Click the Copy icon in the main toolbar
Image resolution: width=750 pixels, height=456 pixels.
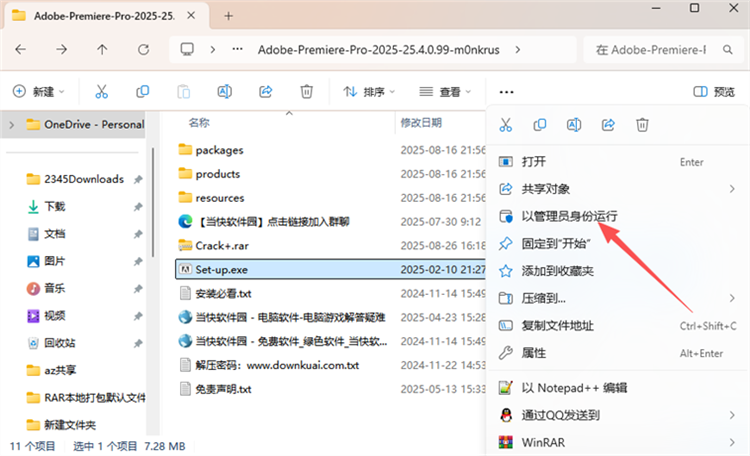pos(143,91)
